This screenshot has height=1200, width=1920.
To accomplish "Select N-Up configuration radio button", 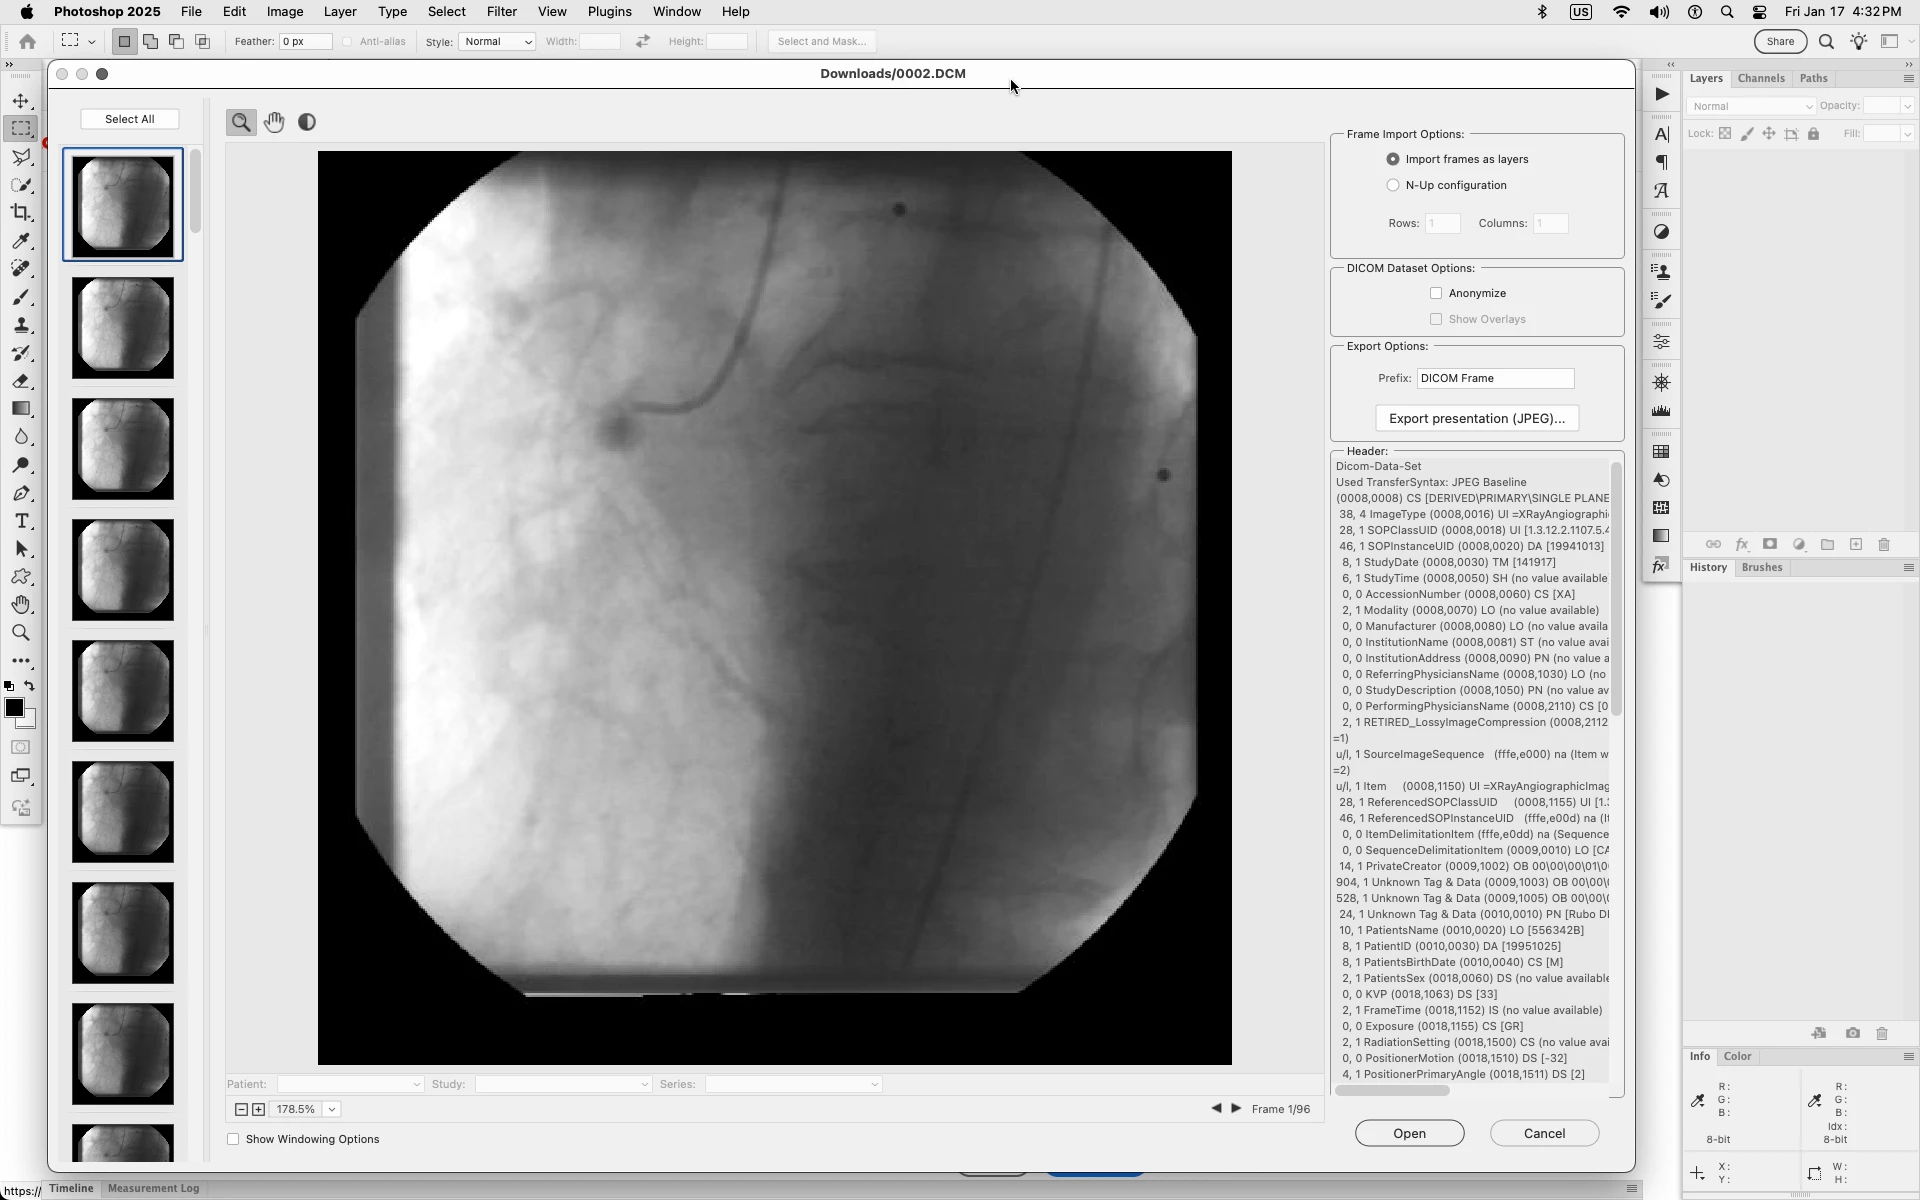I will tap(1393, 185).
